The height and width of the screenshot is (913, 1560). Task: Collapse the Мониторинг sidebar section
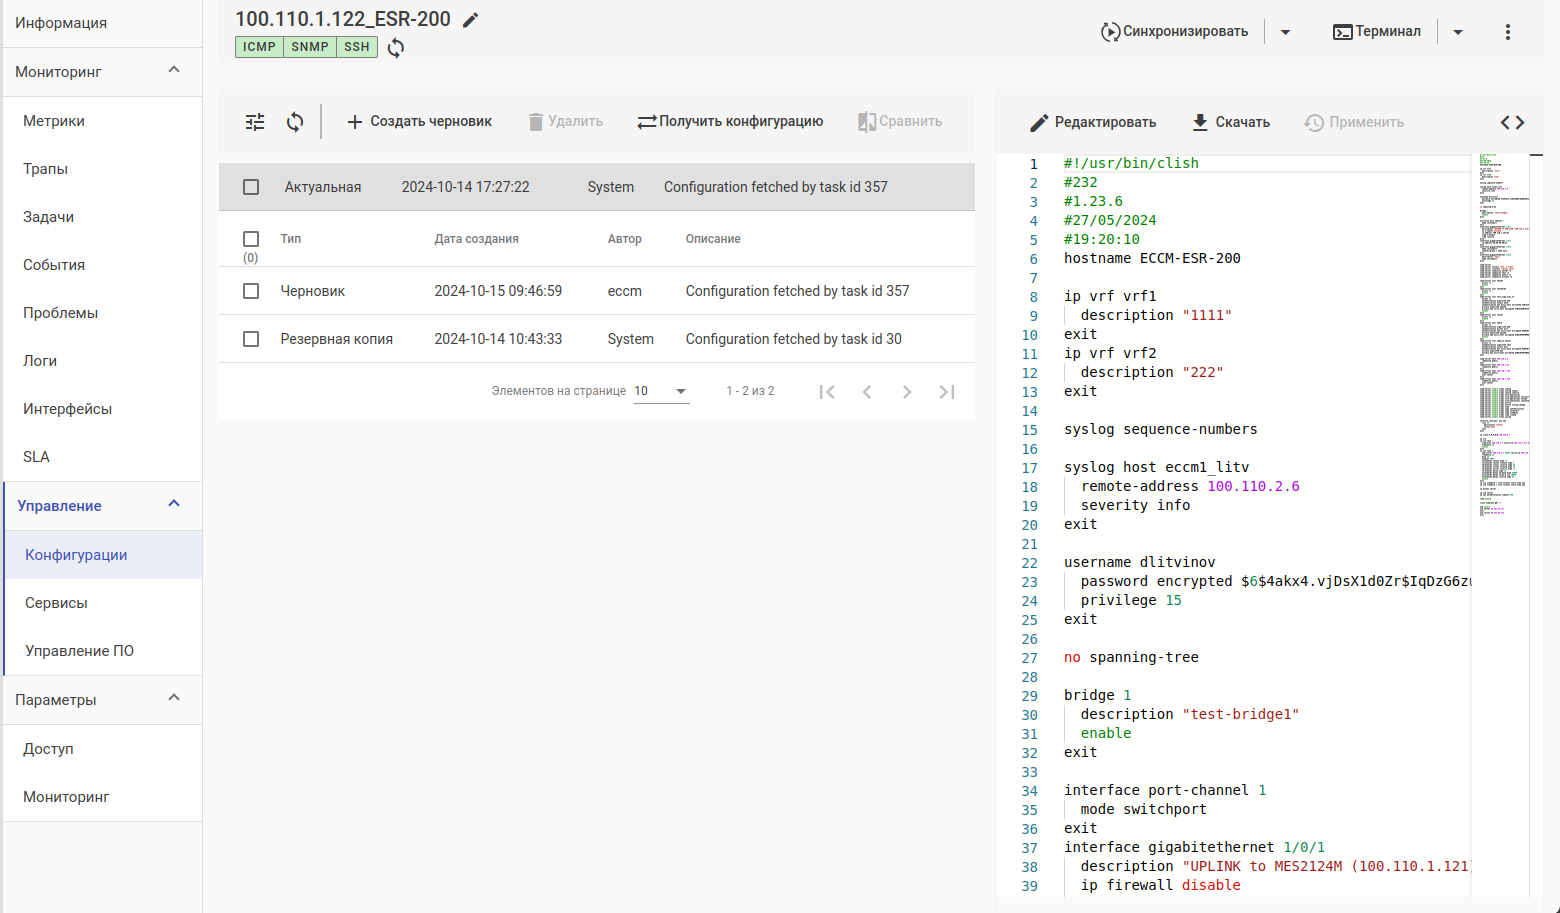(x=174, y=70)
